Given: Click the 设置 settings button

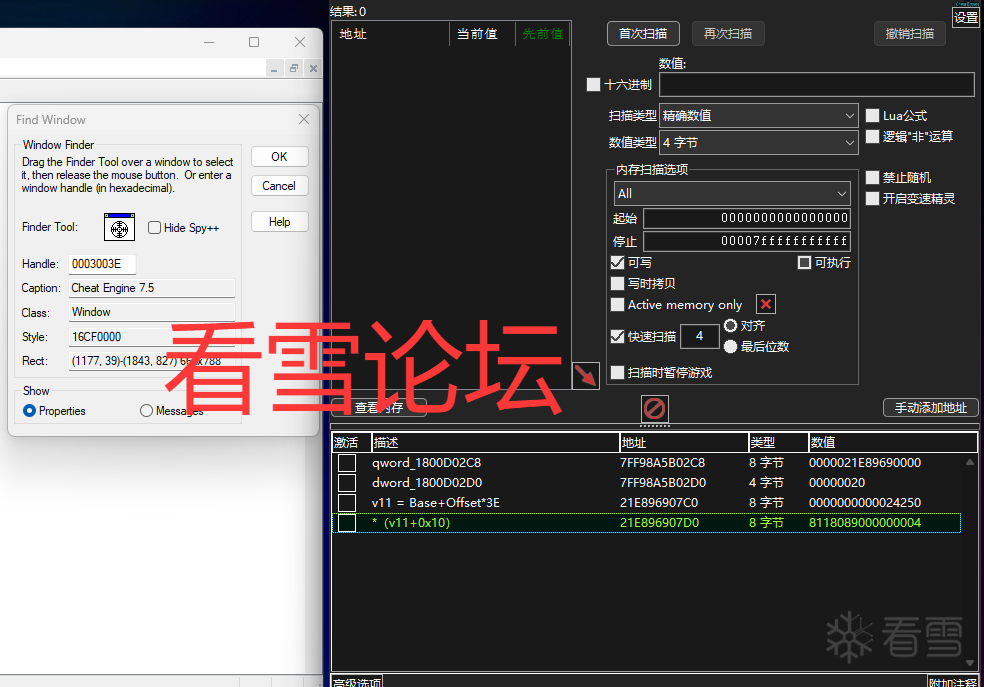Looking at the screenshot, I should 966,17.
